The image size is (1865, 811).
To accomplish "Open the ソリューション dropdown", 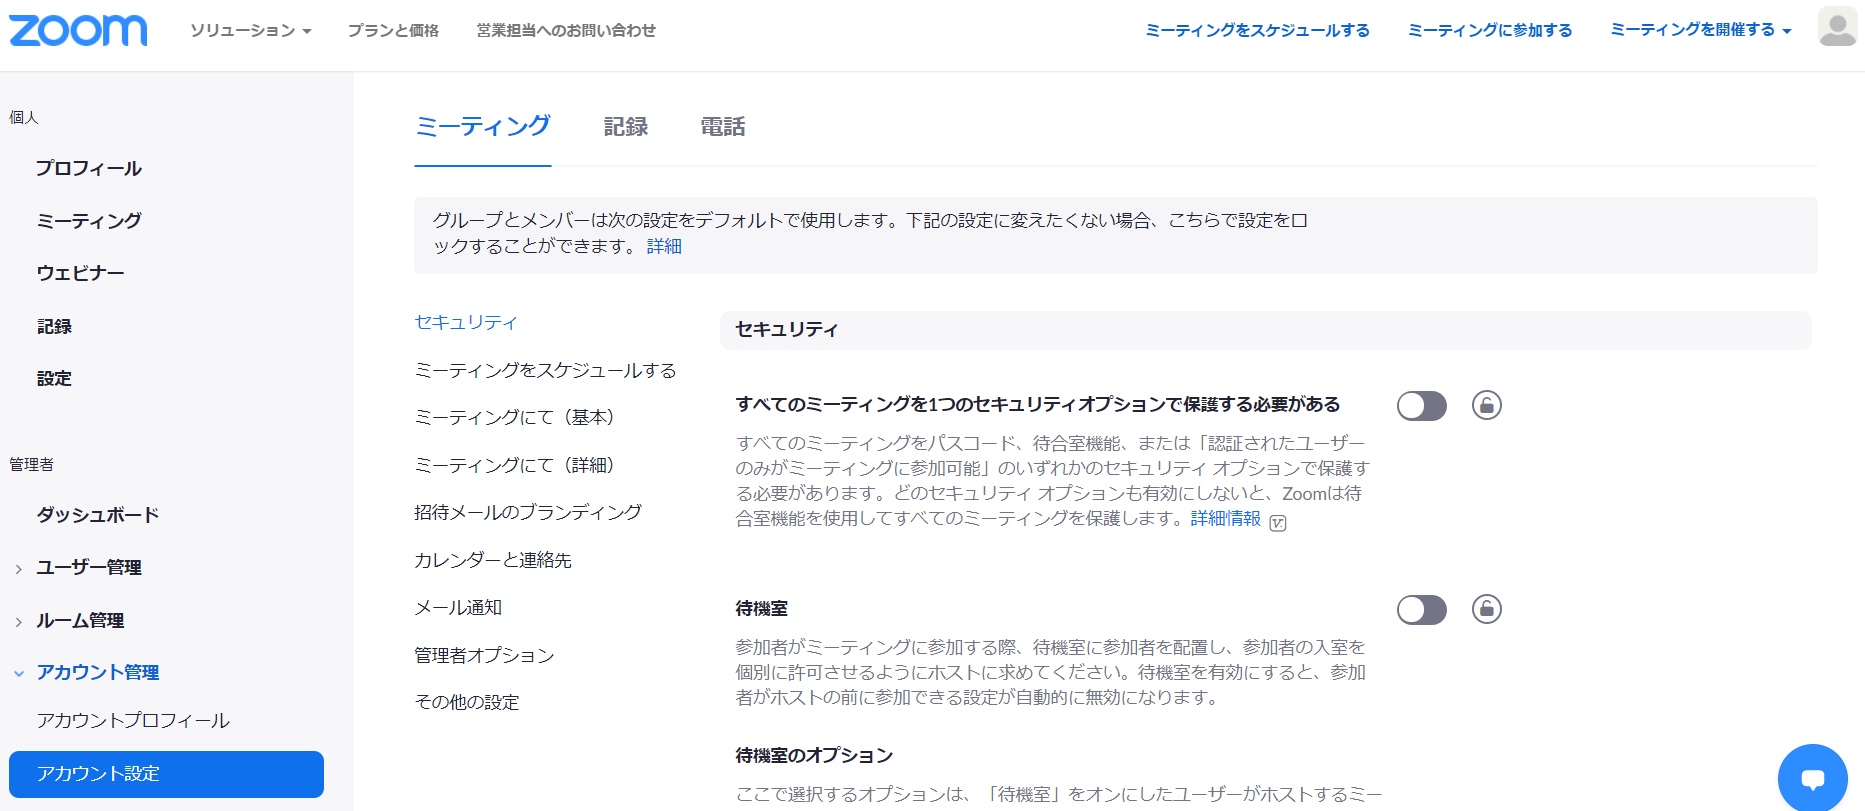I will point(251,31).
